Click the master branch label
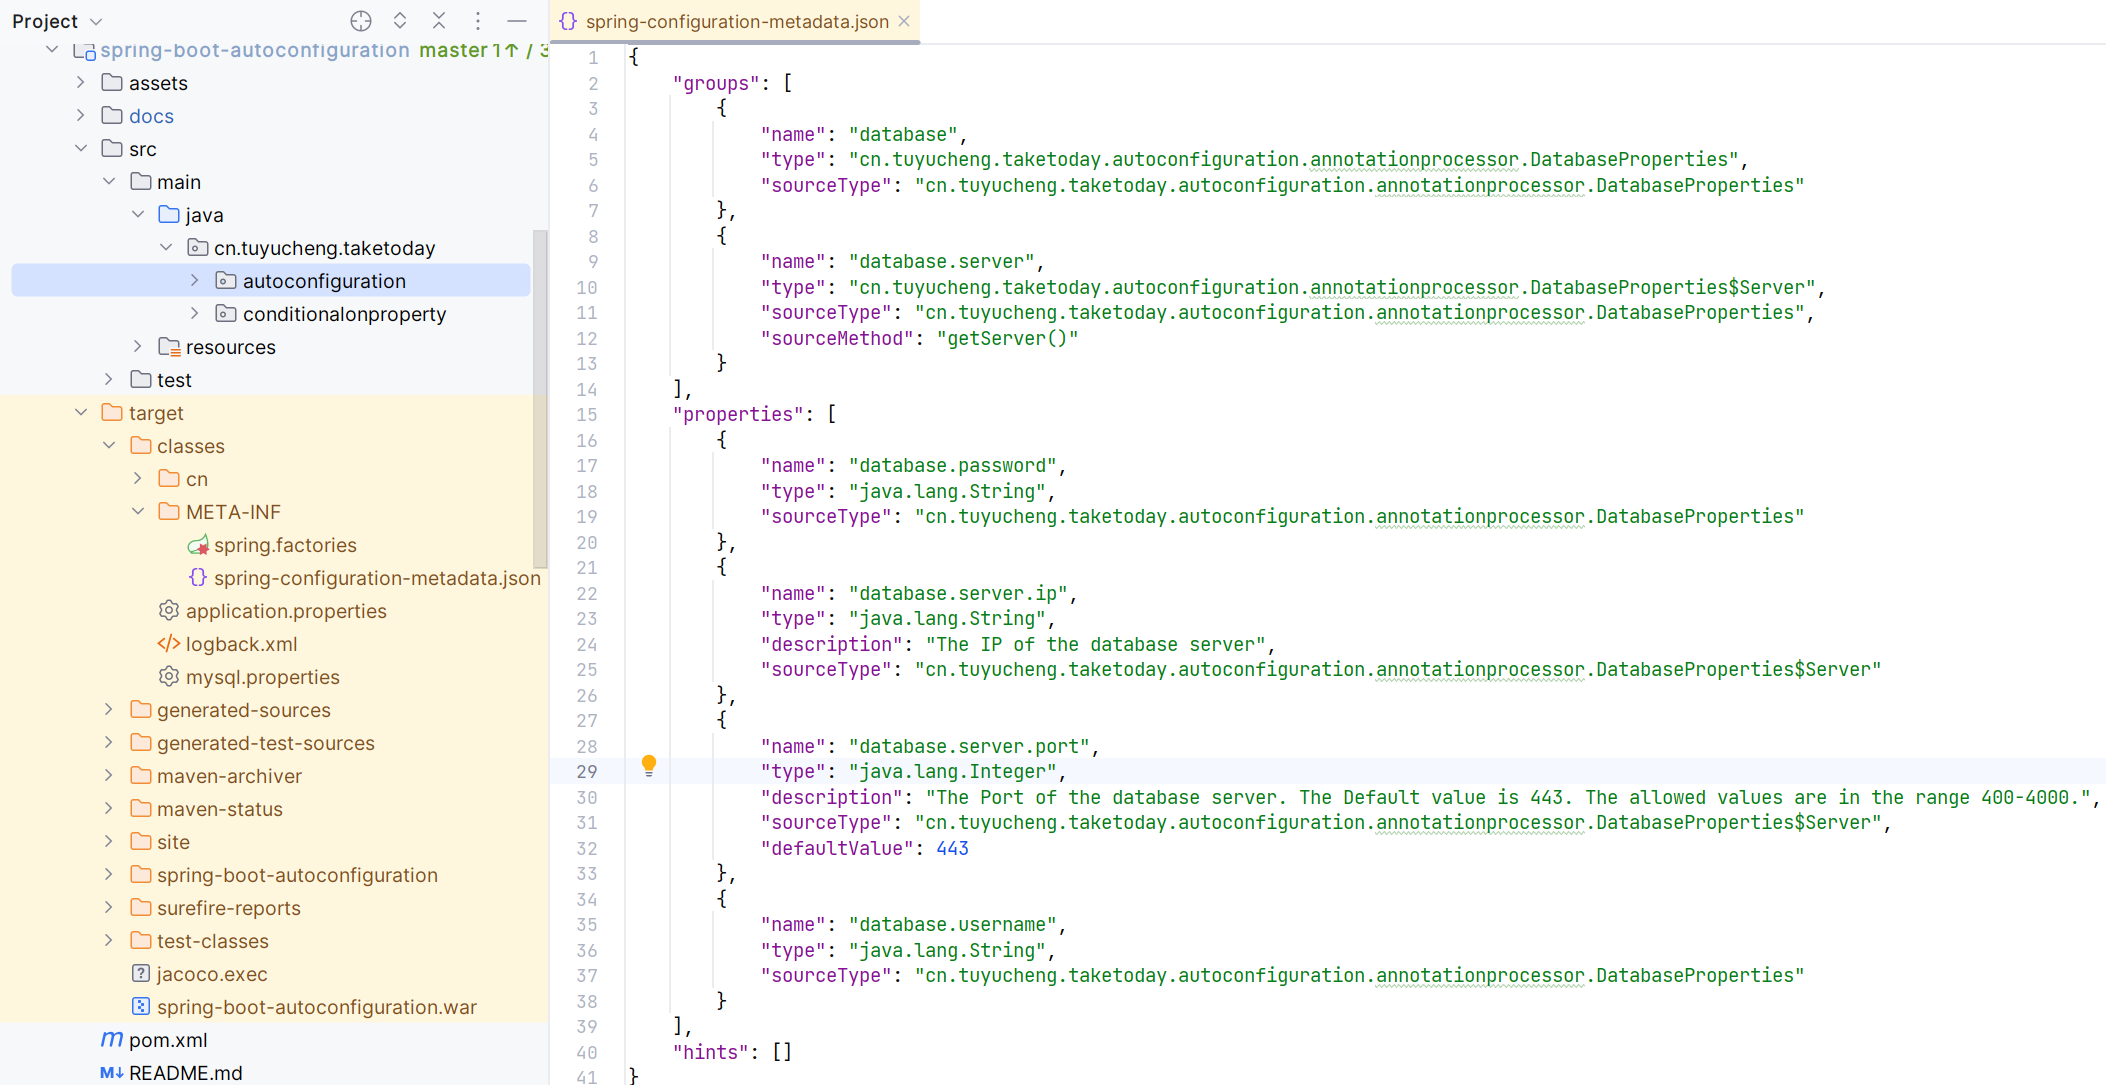This screenshot has width=2106, height=1085. coord(453,50)
